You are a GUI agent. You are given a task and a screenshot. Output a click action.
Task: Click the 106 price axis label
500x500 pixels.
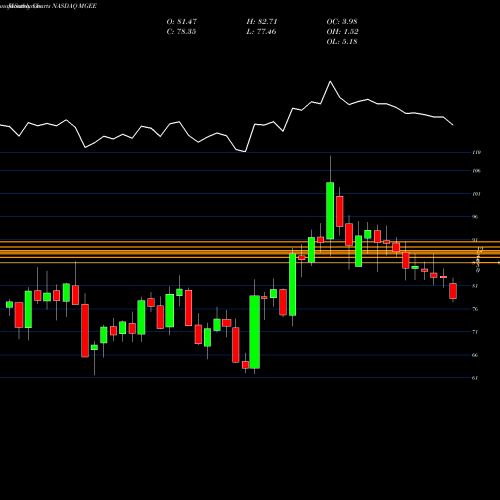(x=477, y=171)
